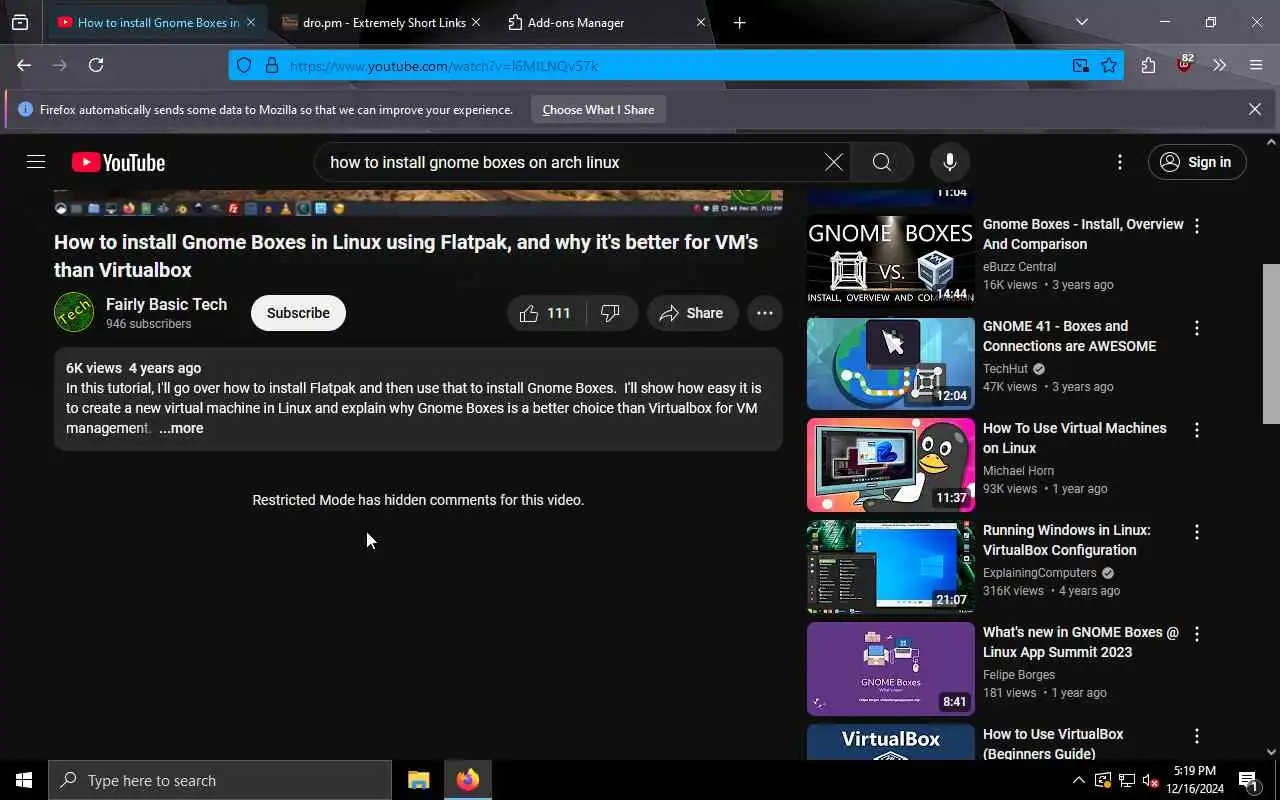1280x800 pixels.
Task: Open Windows Start menu
Action: point(24,780)
